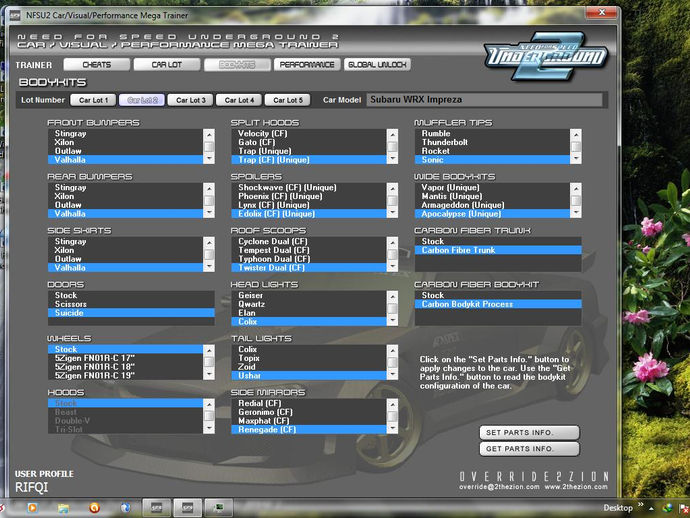Click the Car Model field showing Subaru WRX Impreza
Screen dimensions: 690x518
click(x=484, y=99)
